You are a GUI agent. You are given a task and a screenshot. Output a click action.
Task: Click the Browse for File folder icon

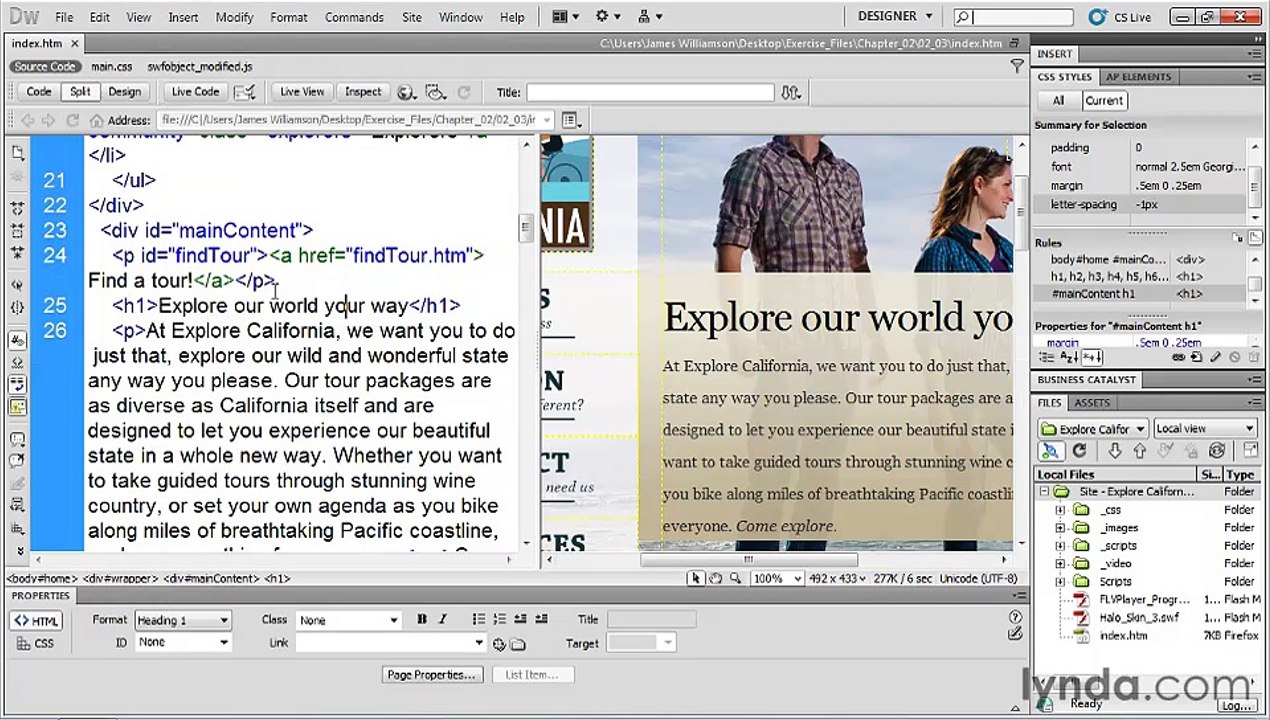(517, 644)
